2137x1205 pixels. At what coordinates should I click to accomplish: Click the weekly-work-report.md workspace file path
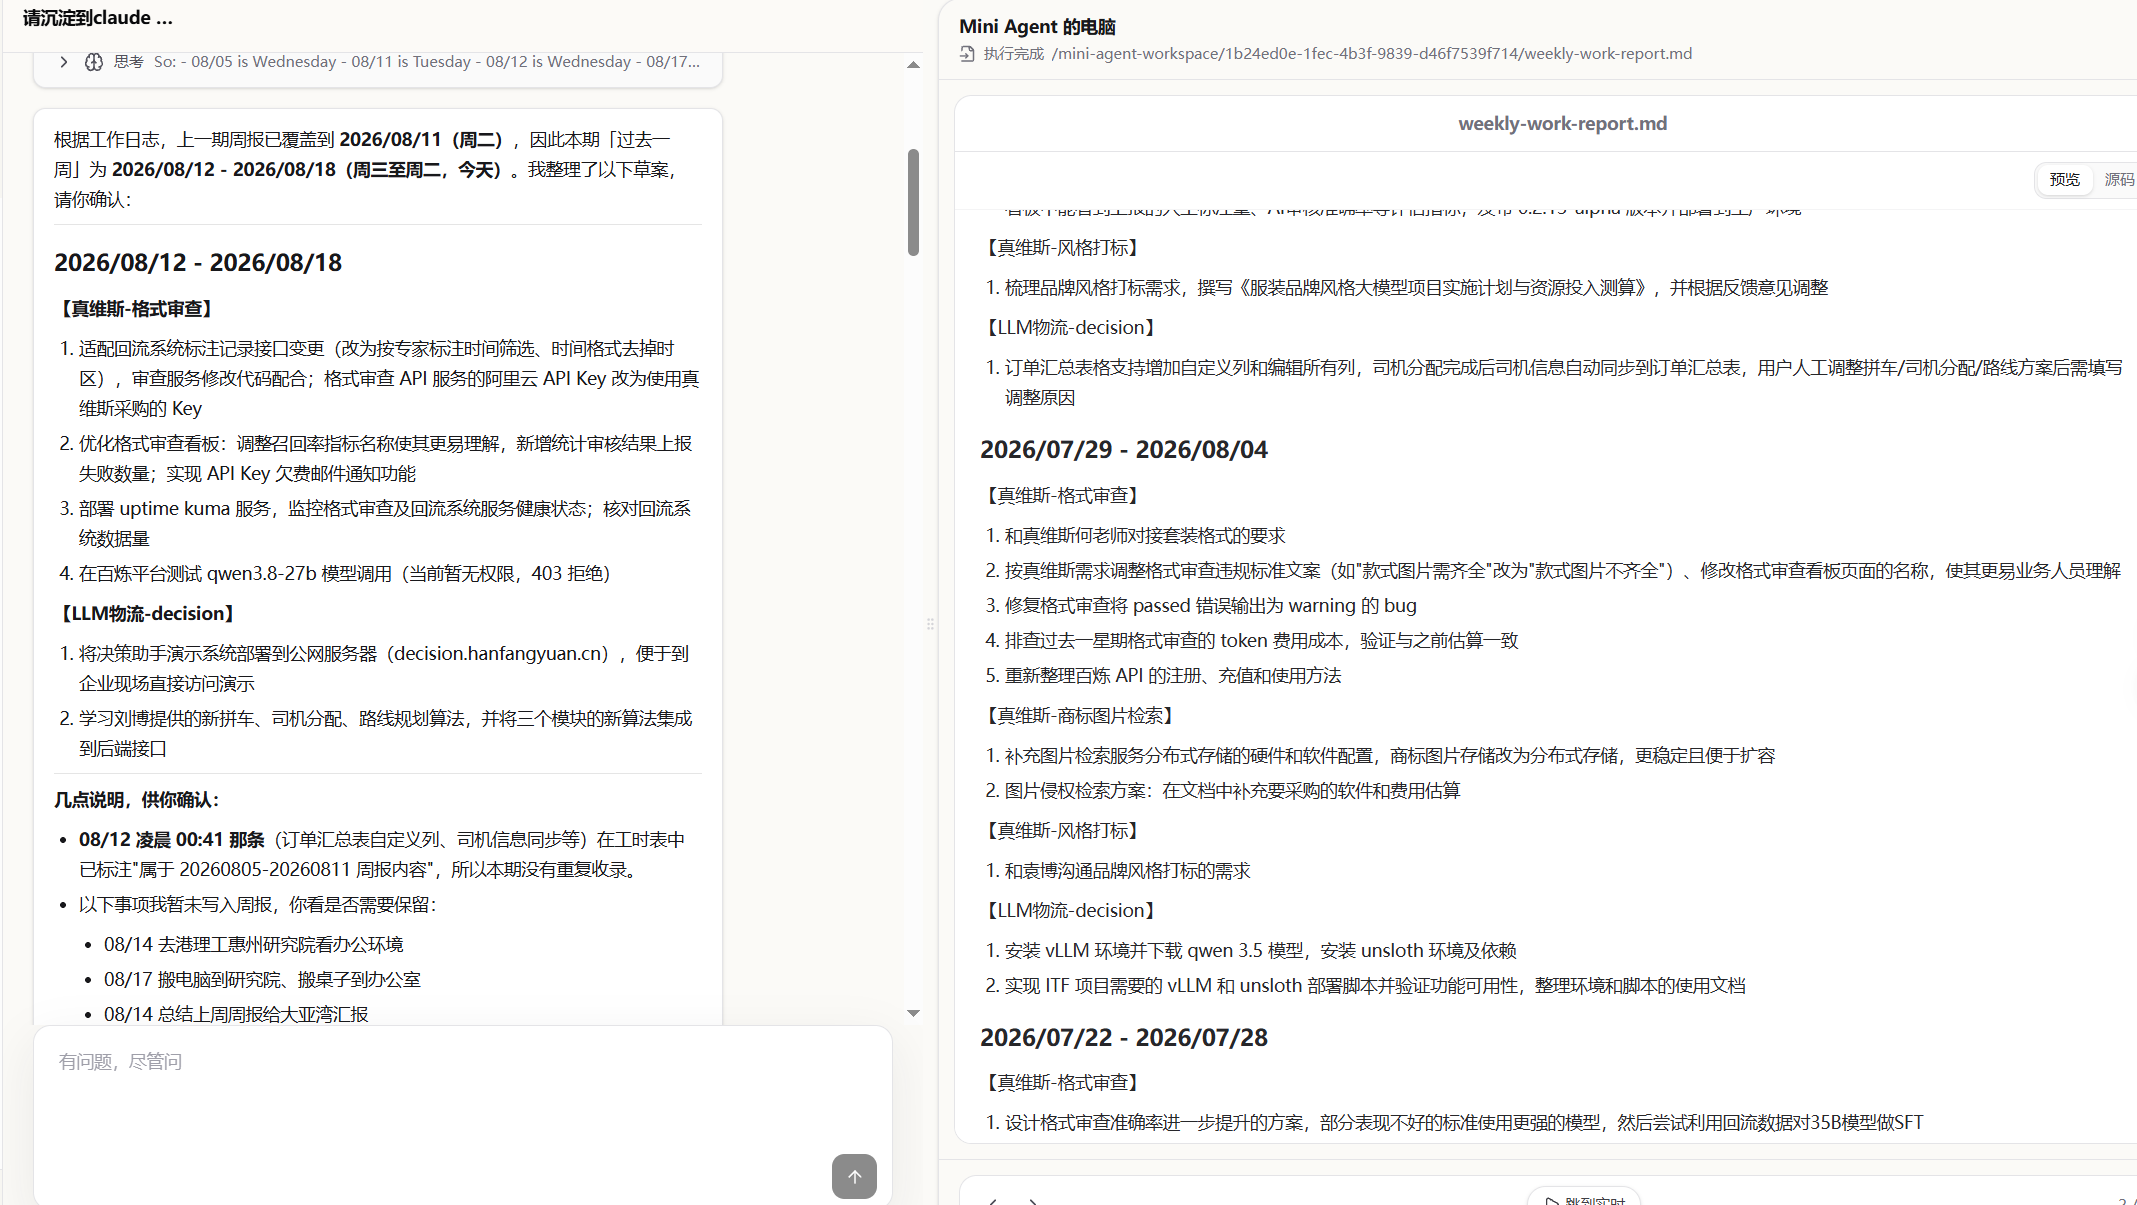point(1371,54)
